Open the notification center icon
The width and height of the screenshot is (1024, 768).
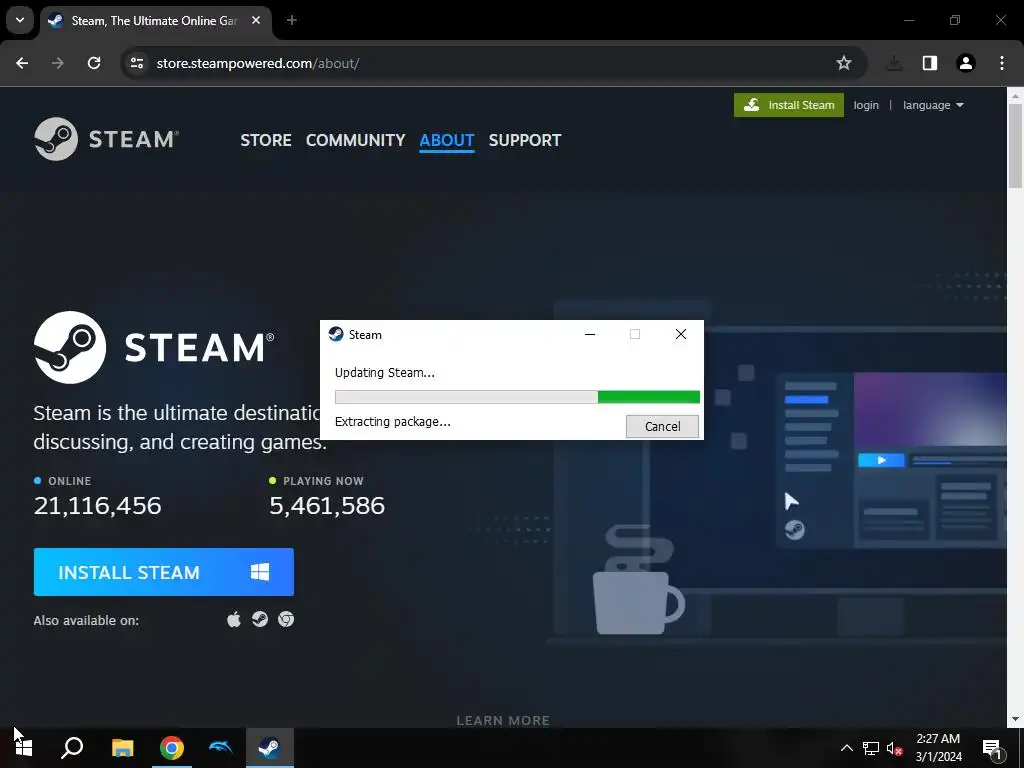[x=992, y=748]
